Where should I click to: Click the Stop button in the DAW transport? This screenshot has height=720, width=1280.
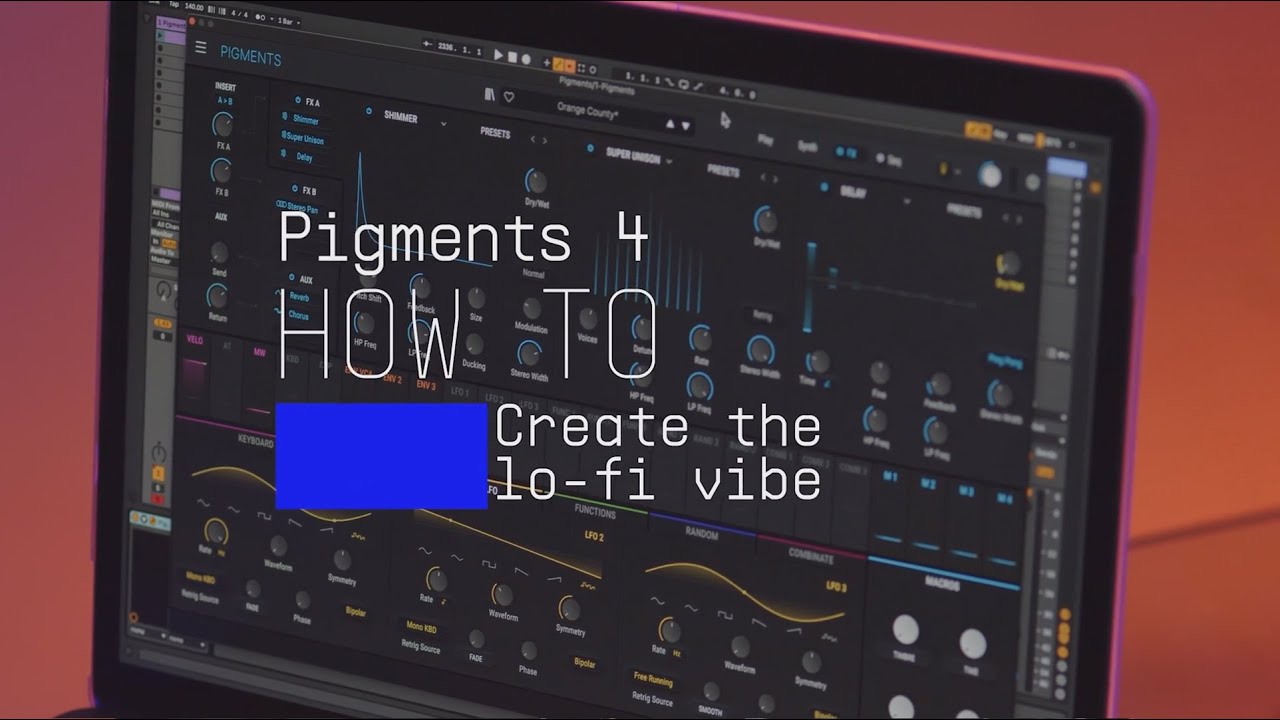click(x=512, y=58)
